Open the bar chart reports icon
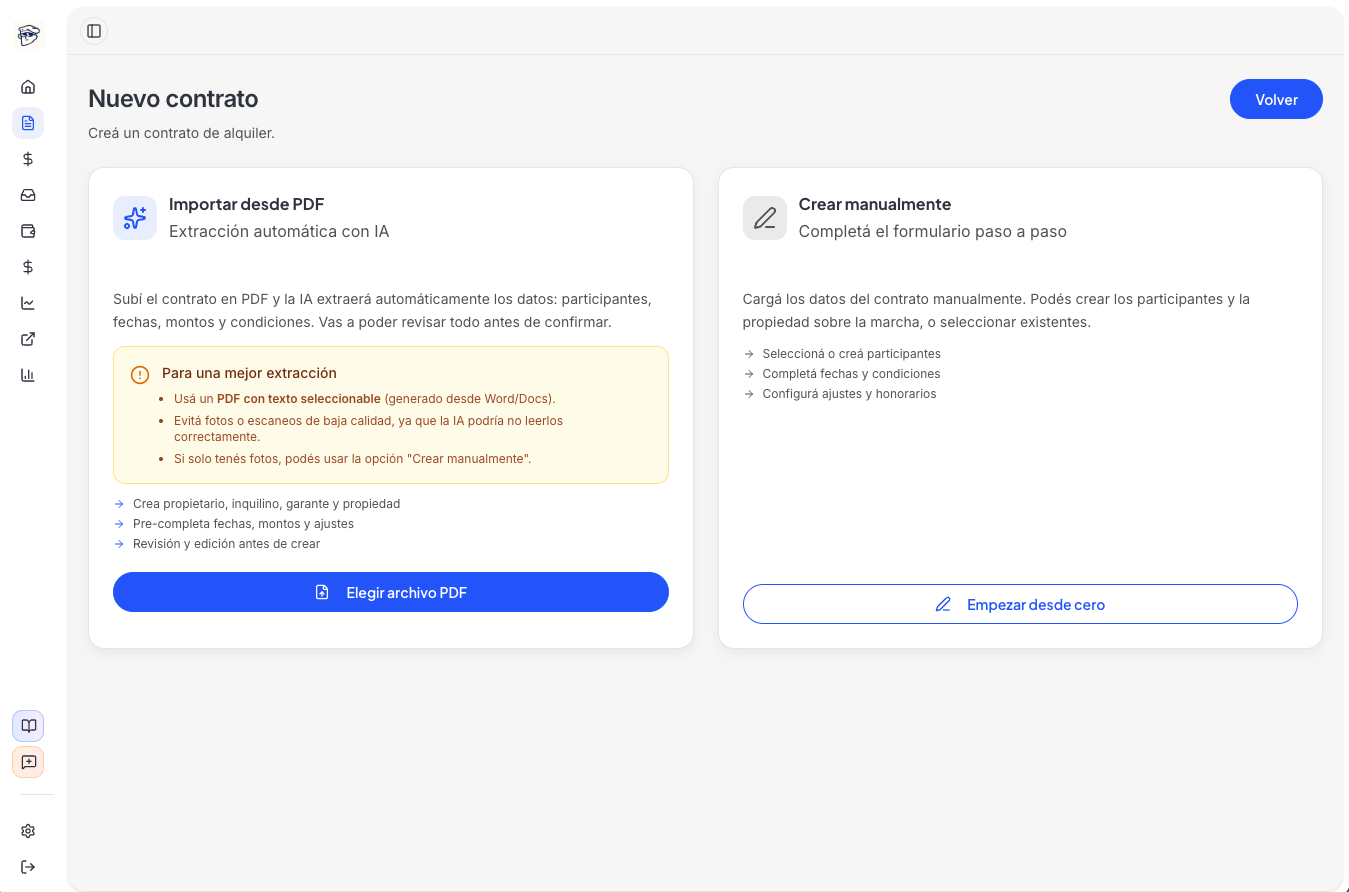Viewport: 1349px width, 892px height. pos(28,374)
